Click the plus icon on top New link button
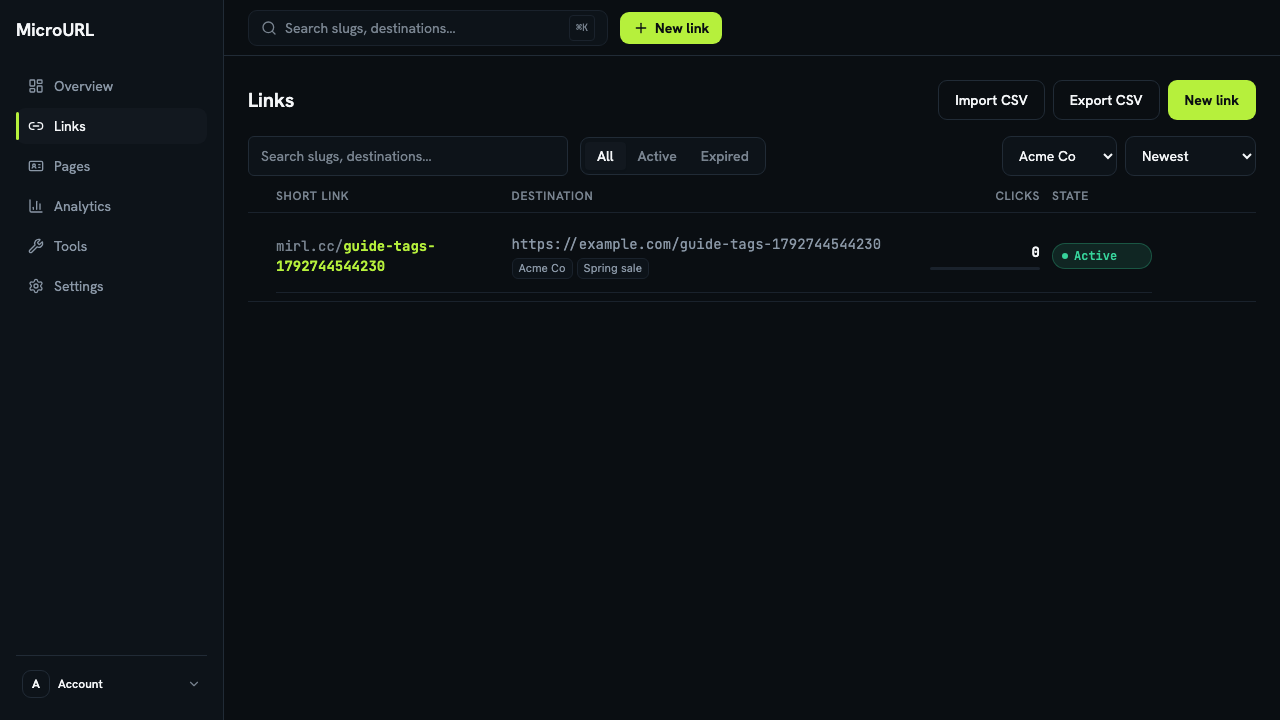Image resolution: width=1280 pixels, height=720 pixels. pyautogui.click(x=641, y=28)
